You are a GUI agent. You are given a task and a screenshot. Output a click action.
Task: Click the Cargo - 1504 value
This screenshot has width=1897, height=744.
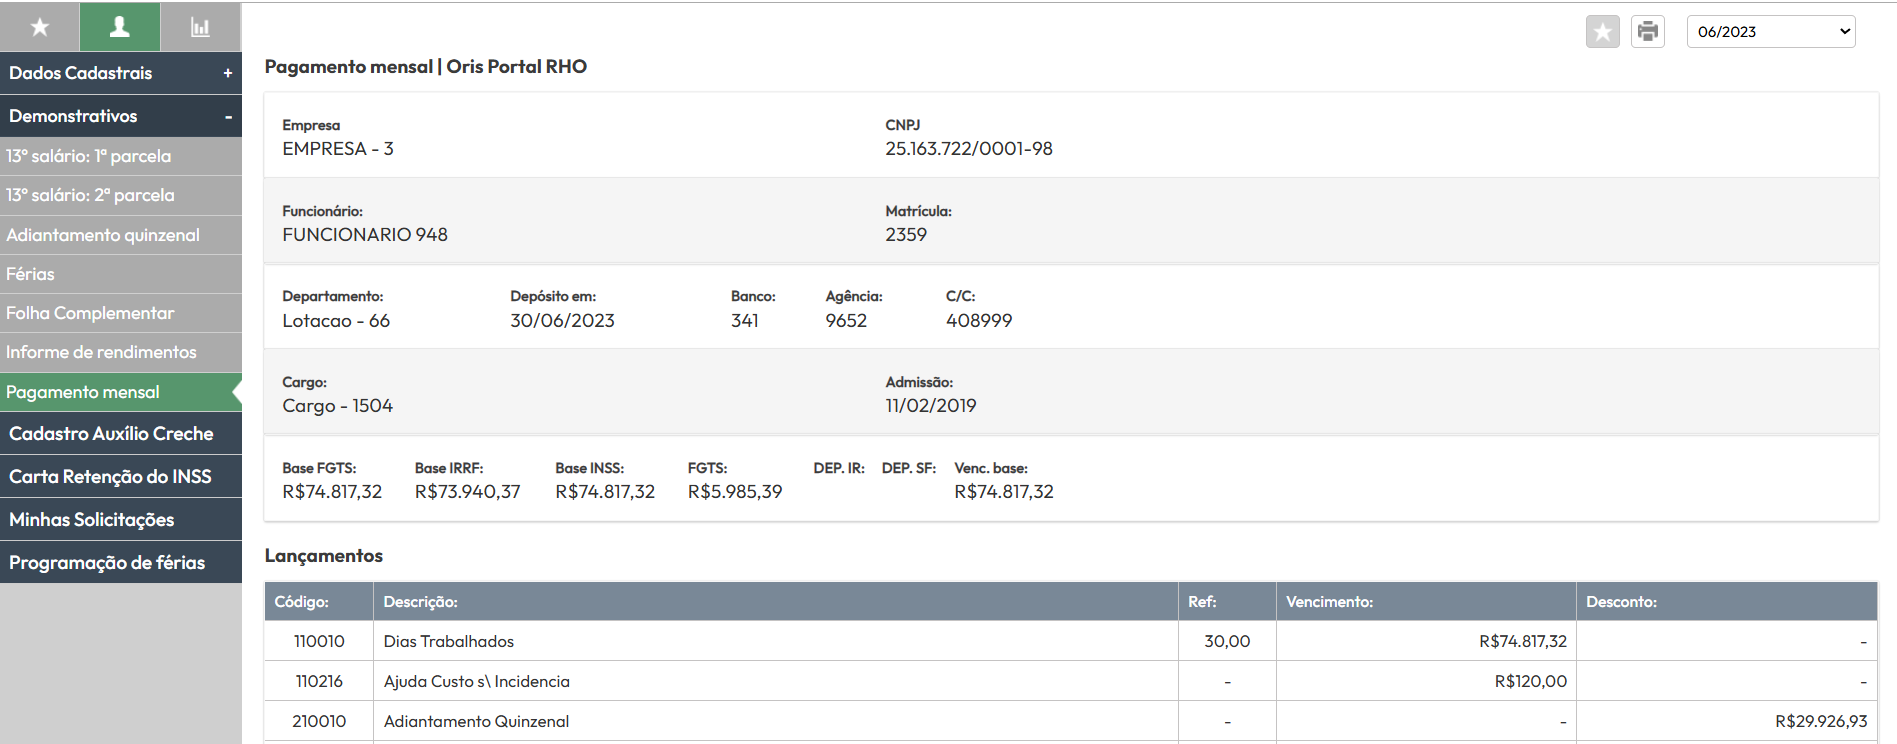[x=338, y=406]
